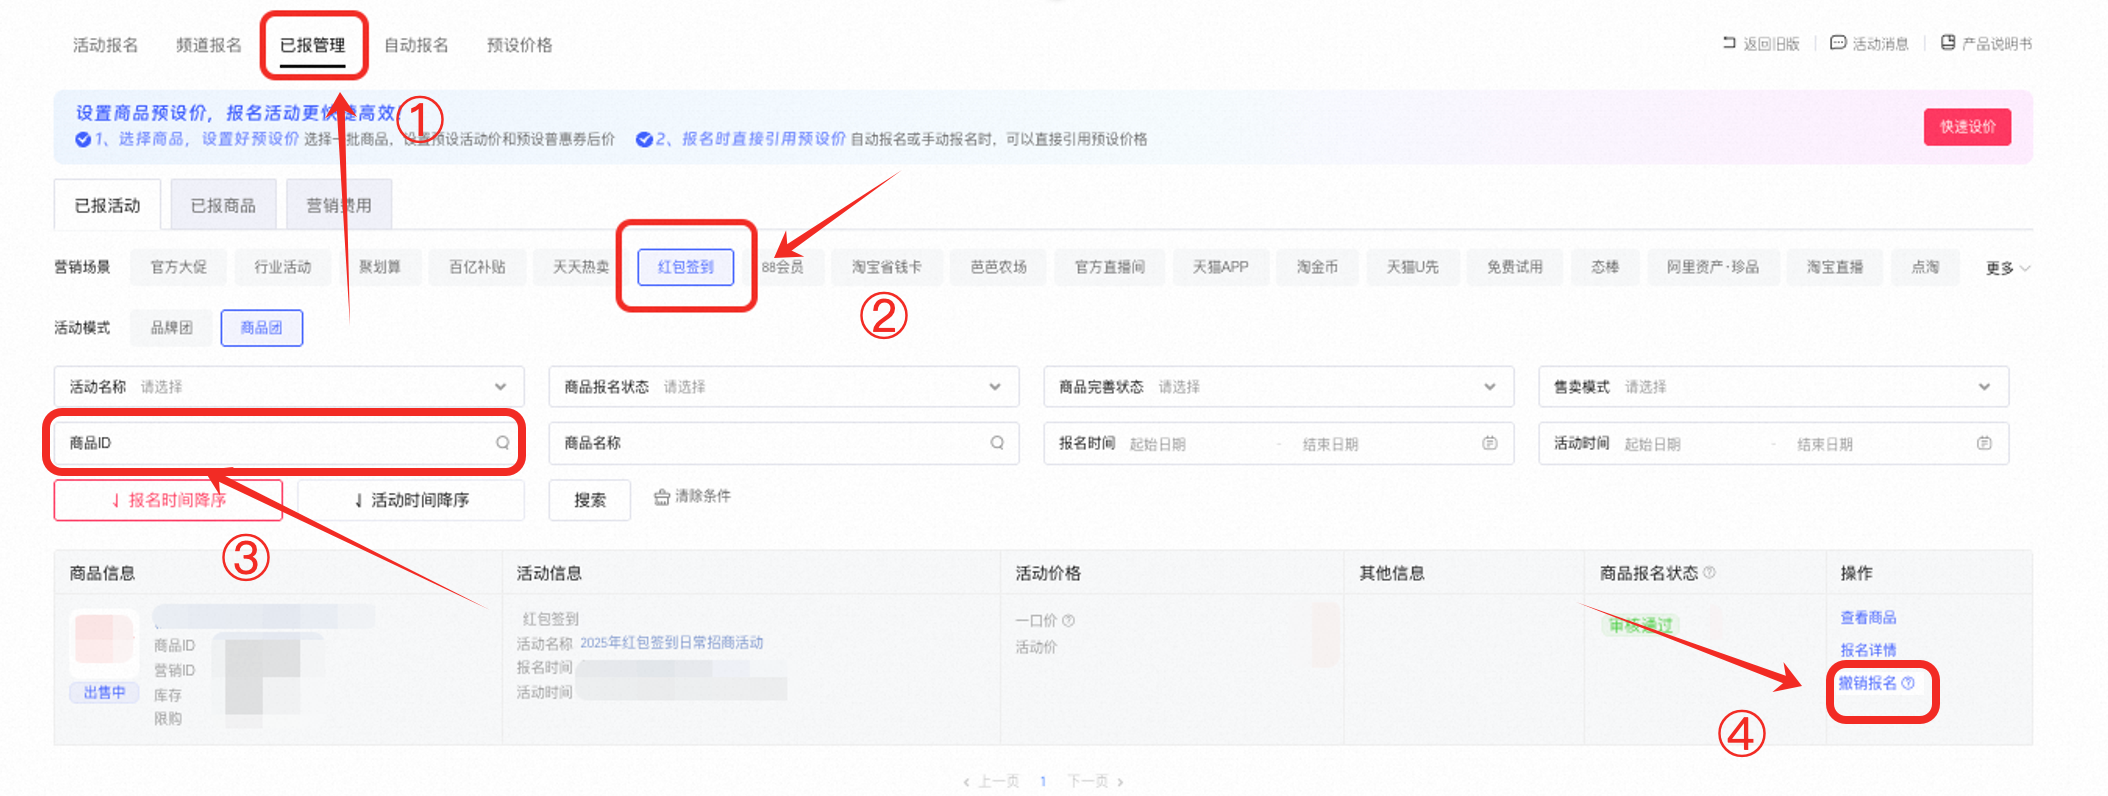Click 撤销报名 to withdraw registration
Image resolution: width=2108 pixels, height=796 pixels.
(1867, 683)
